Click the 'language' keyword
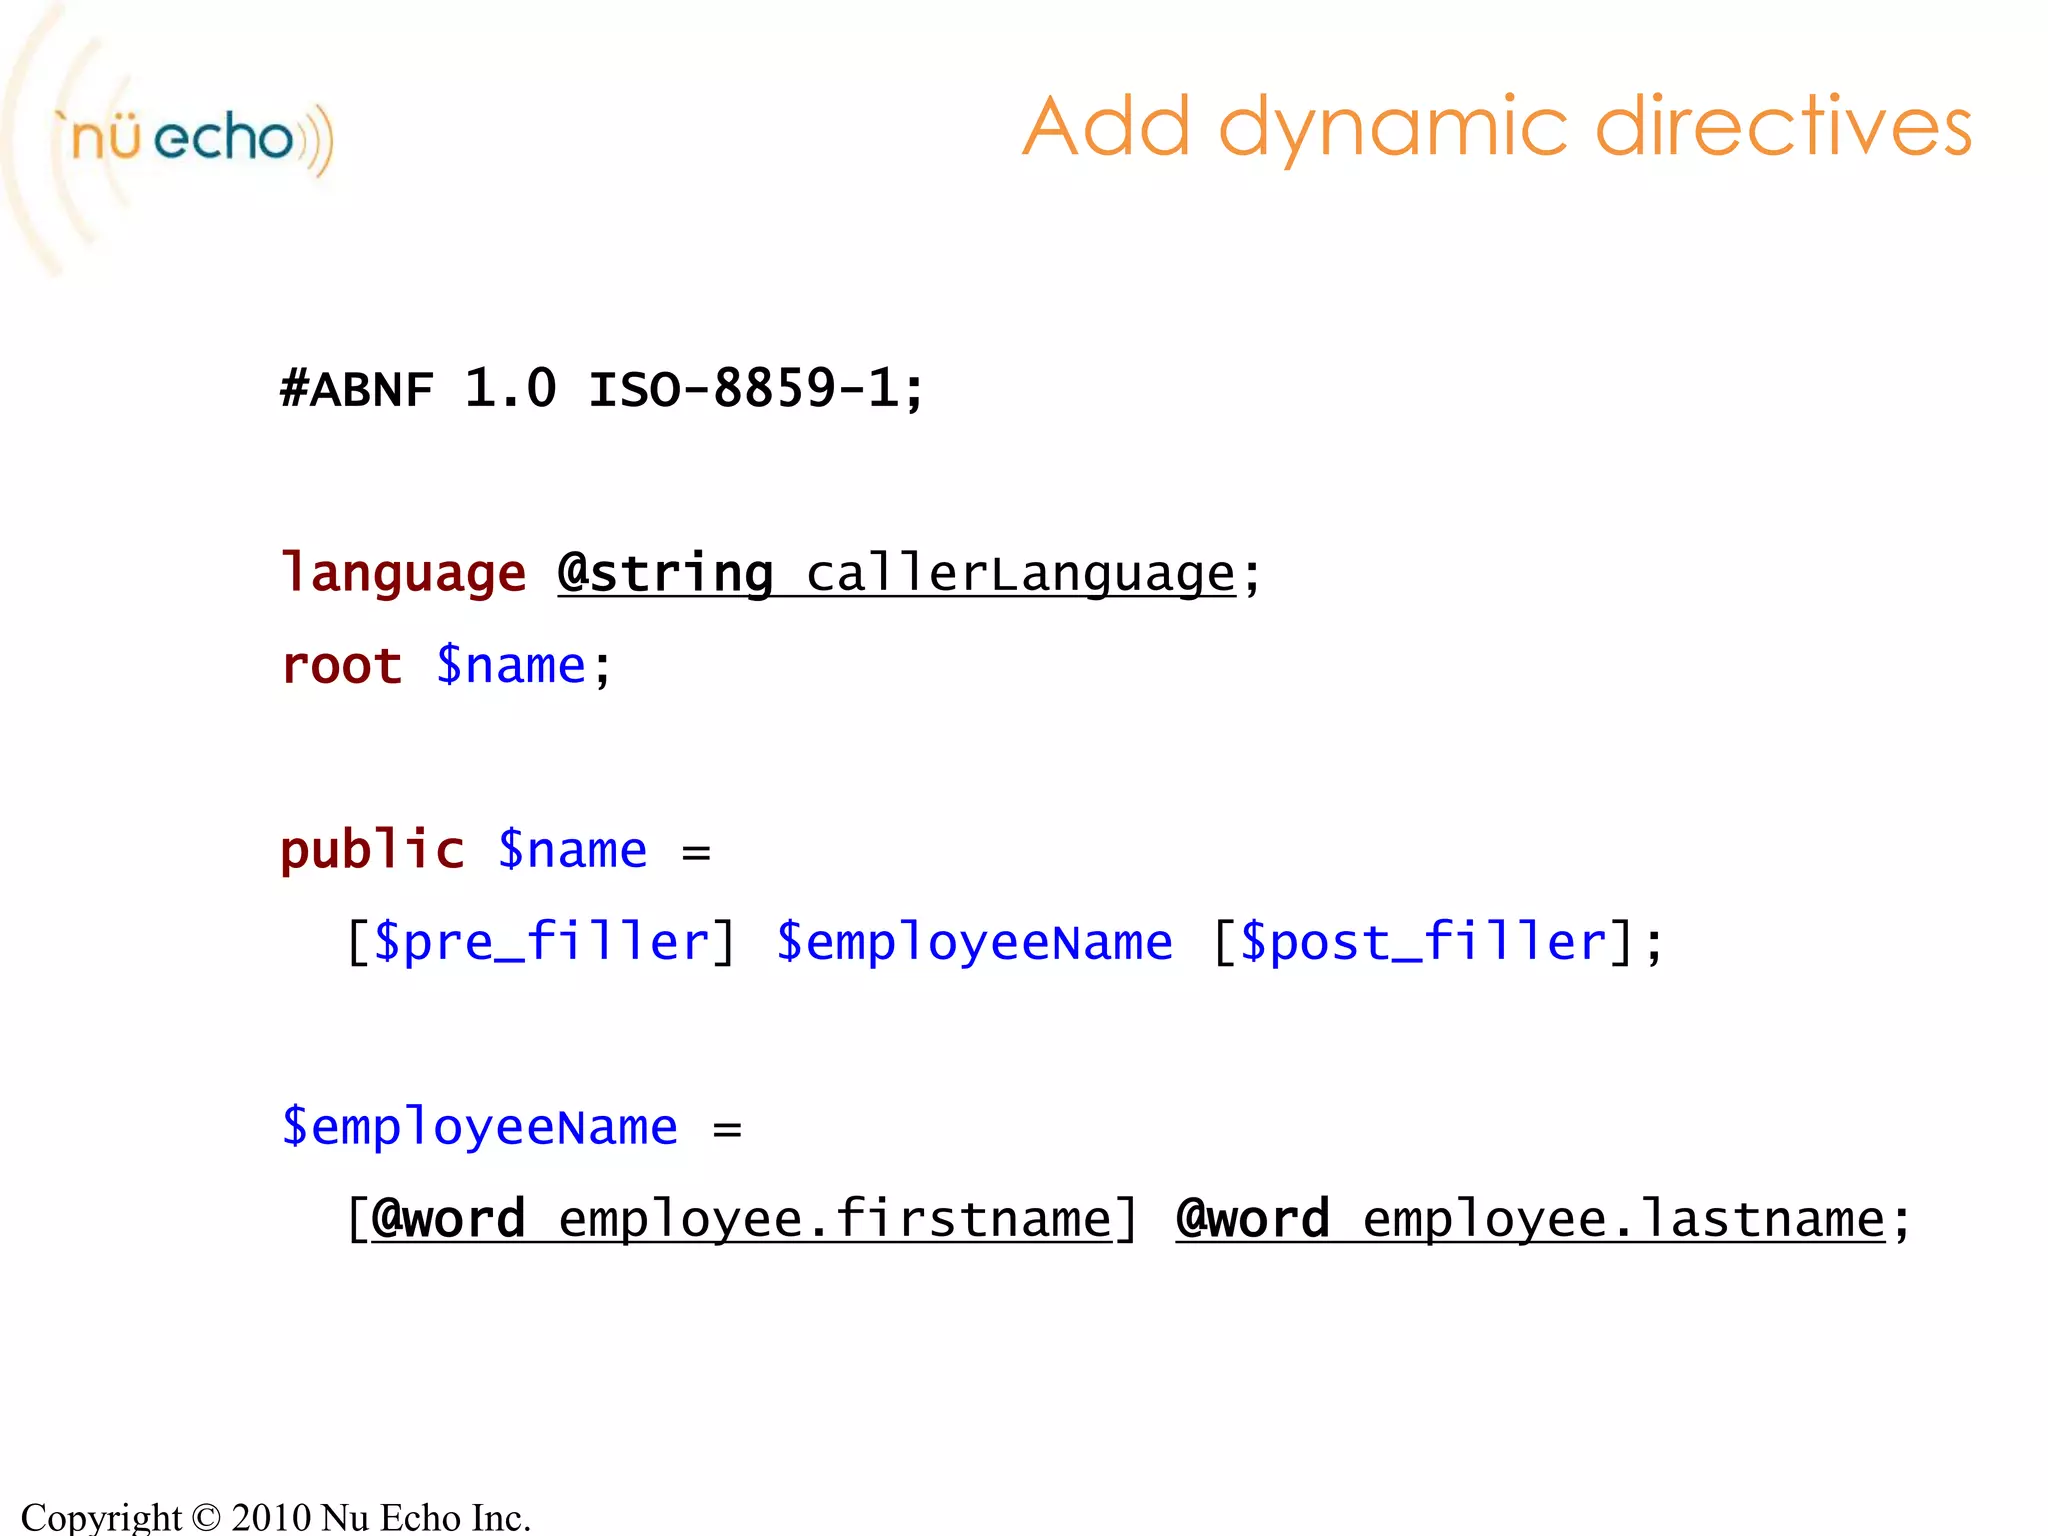Image resolution: width=2048 pixels, height=1536 pixels. pyautogui.click(x=403, y=573)
